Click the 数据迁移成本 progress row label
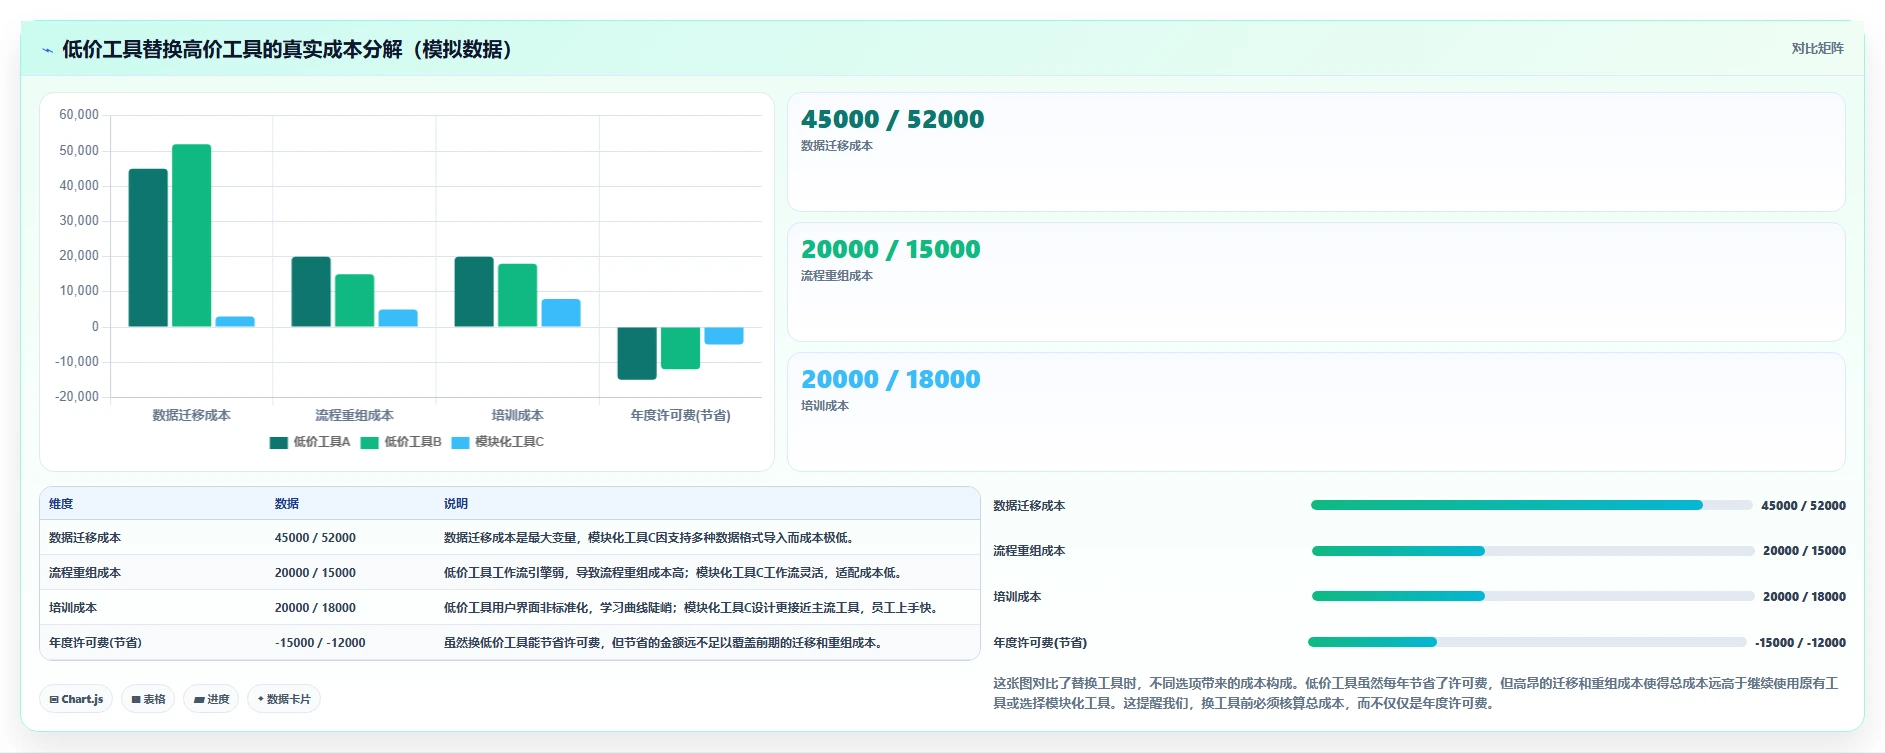Screen dimensions: 1885x753 [1029, 506]
